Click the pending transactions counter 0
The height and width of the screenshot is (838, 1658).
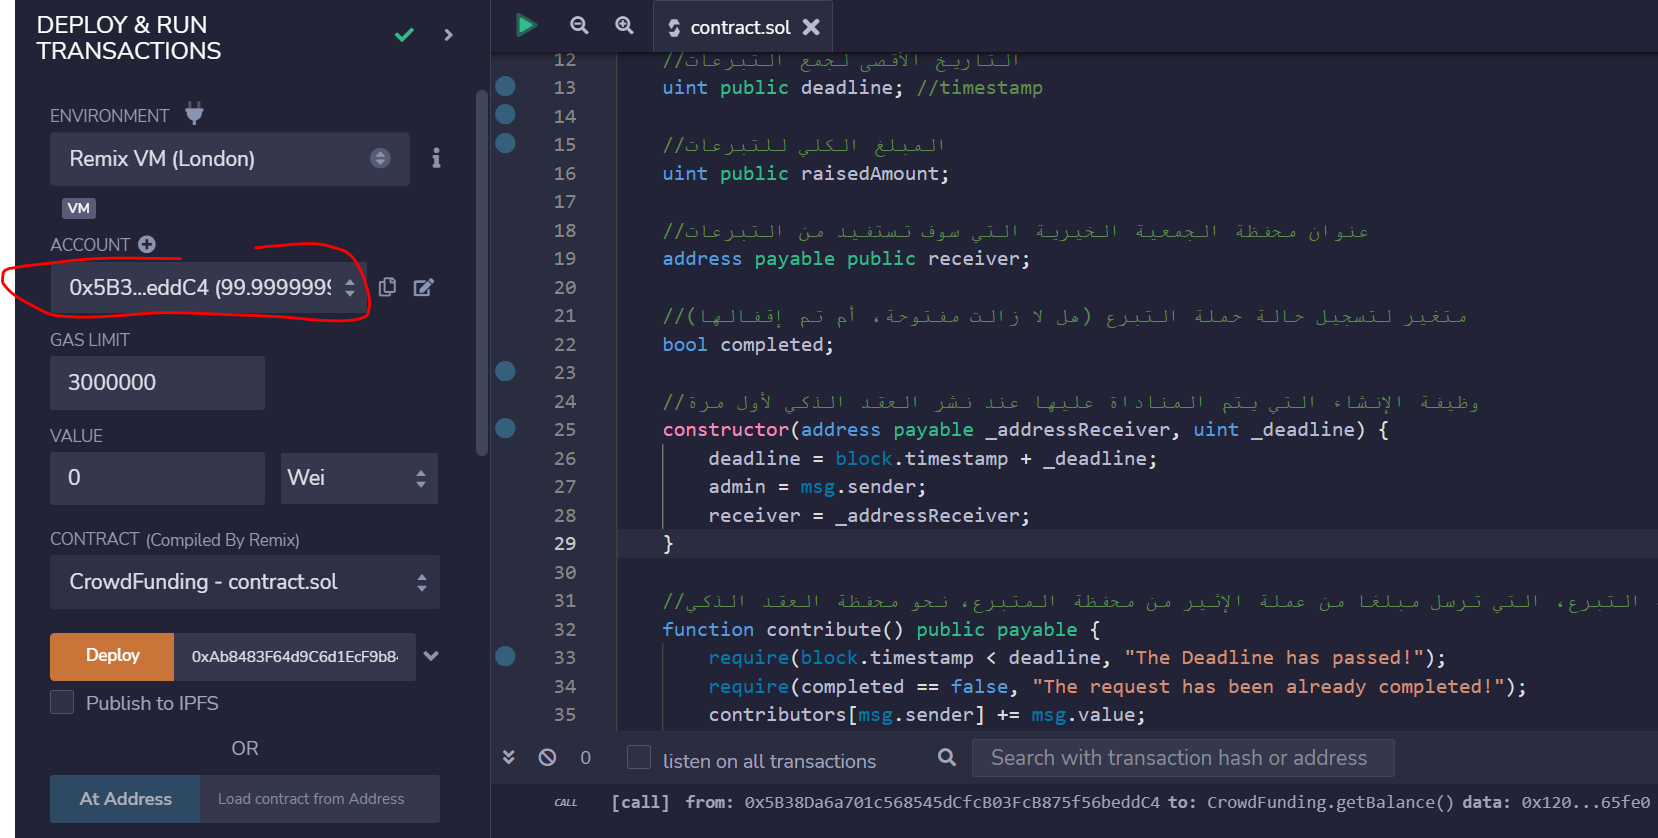pos(586,758)
